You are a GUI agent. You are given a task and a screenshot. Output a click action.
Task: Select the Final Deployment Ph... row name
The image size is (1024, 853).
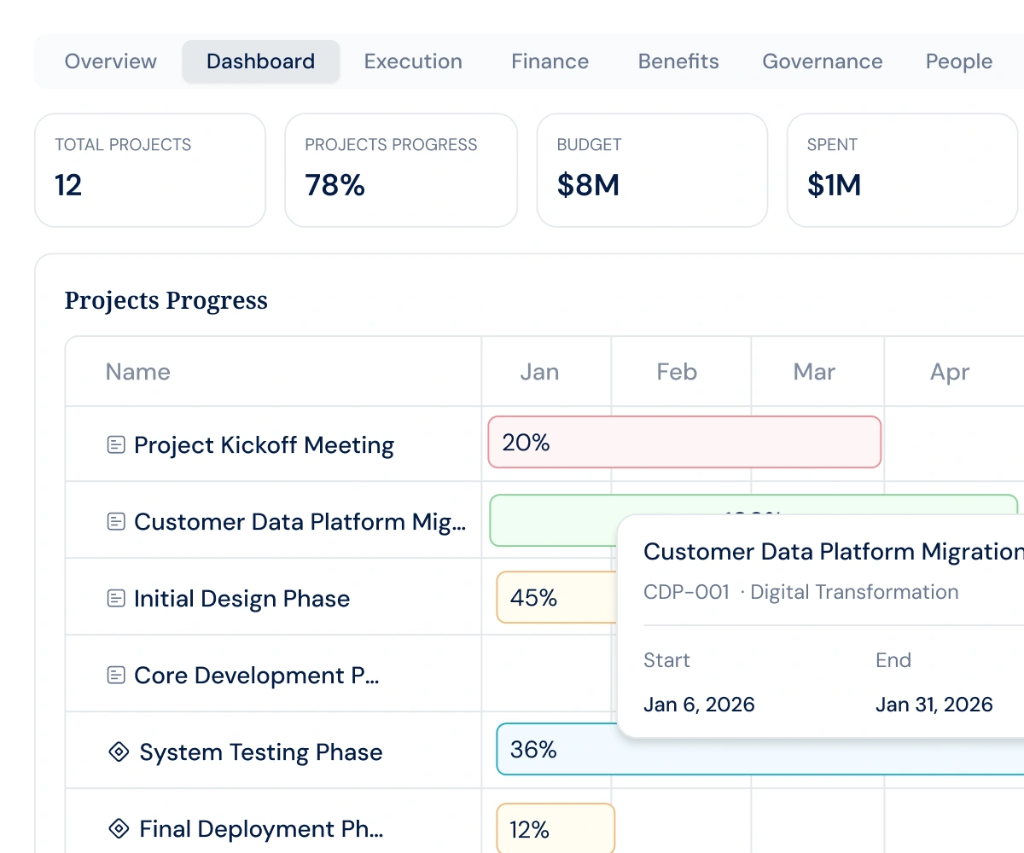pyautogui.click(x=261, y=829)
